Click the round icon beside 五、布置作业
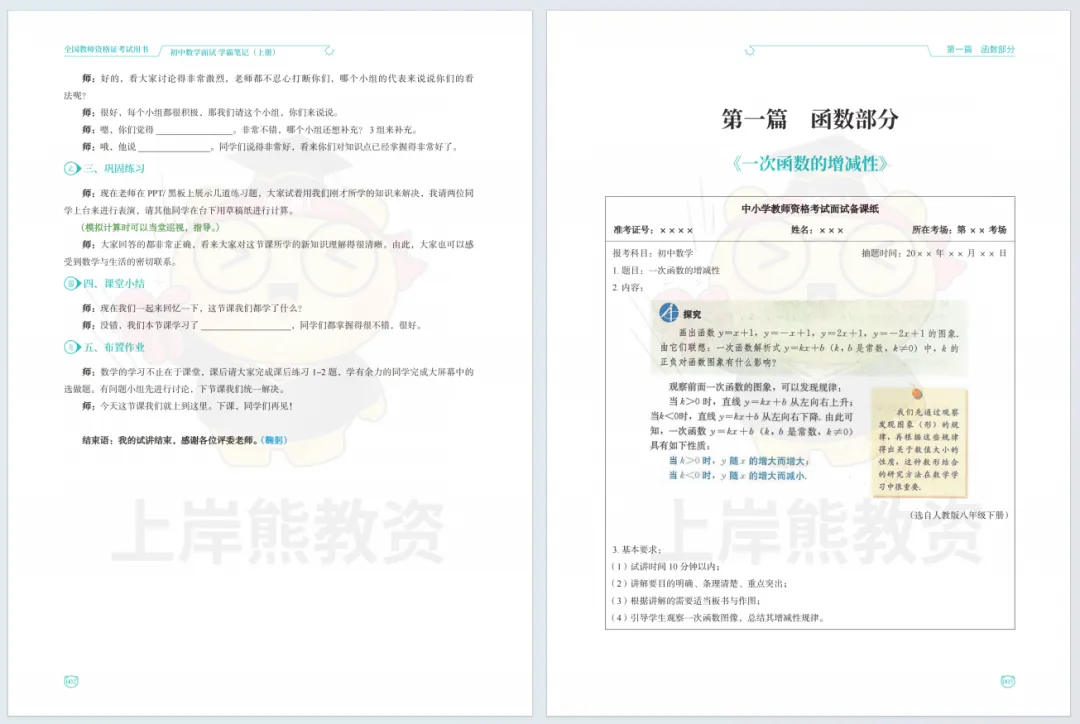 [72, 347]
